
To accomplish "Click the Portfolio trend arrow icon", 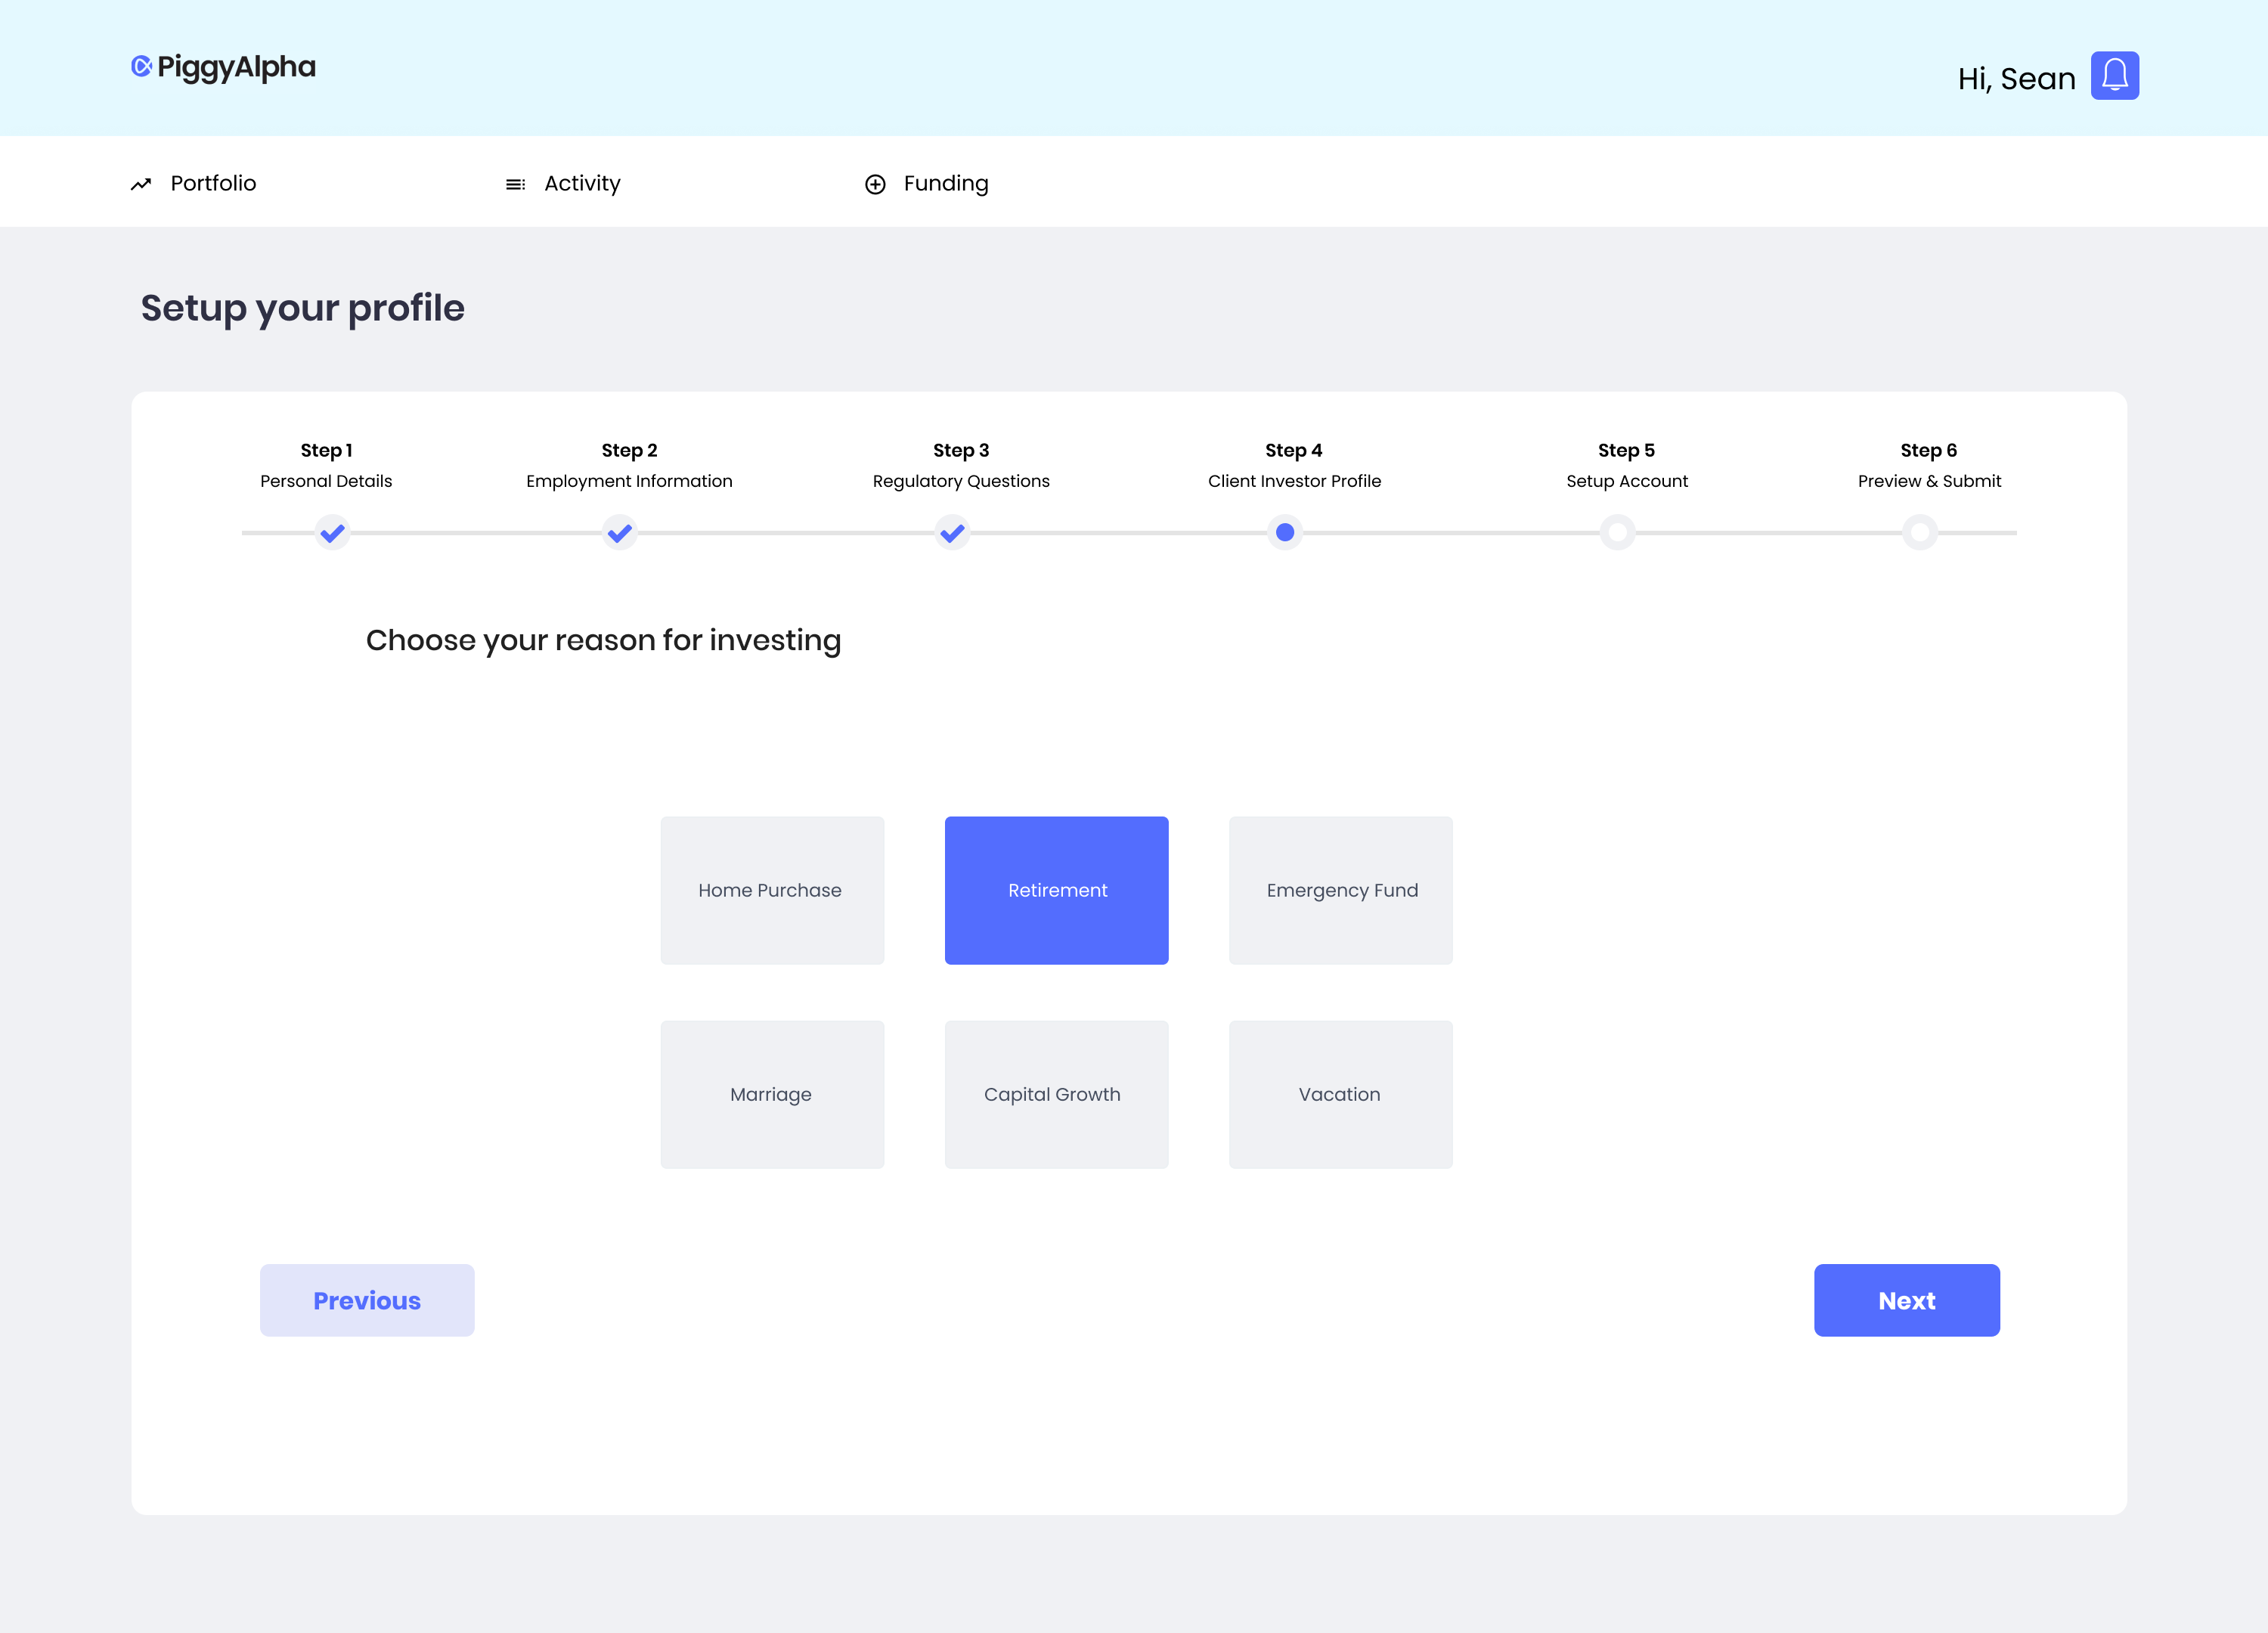I will 141,184.
